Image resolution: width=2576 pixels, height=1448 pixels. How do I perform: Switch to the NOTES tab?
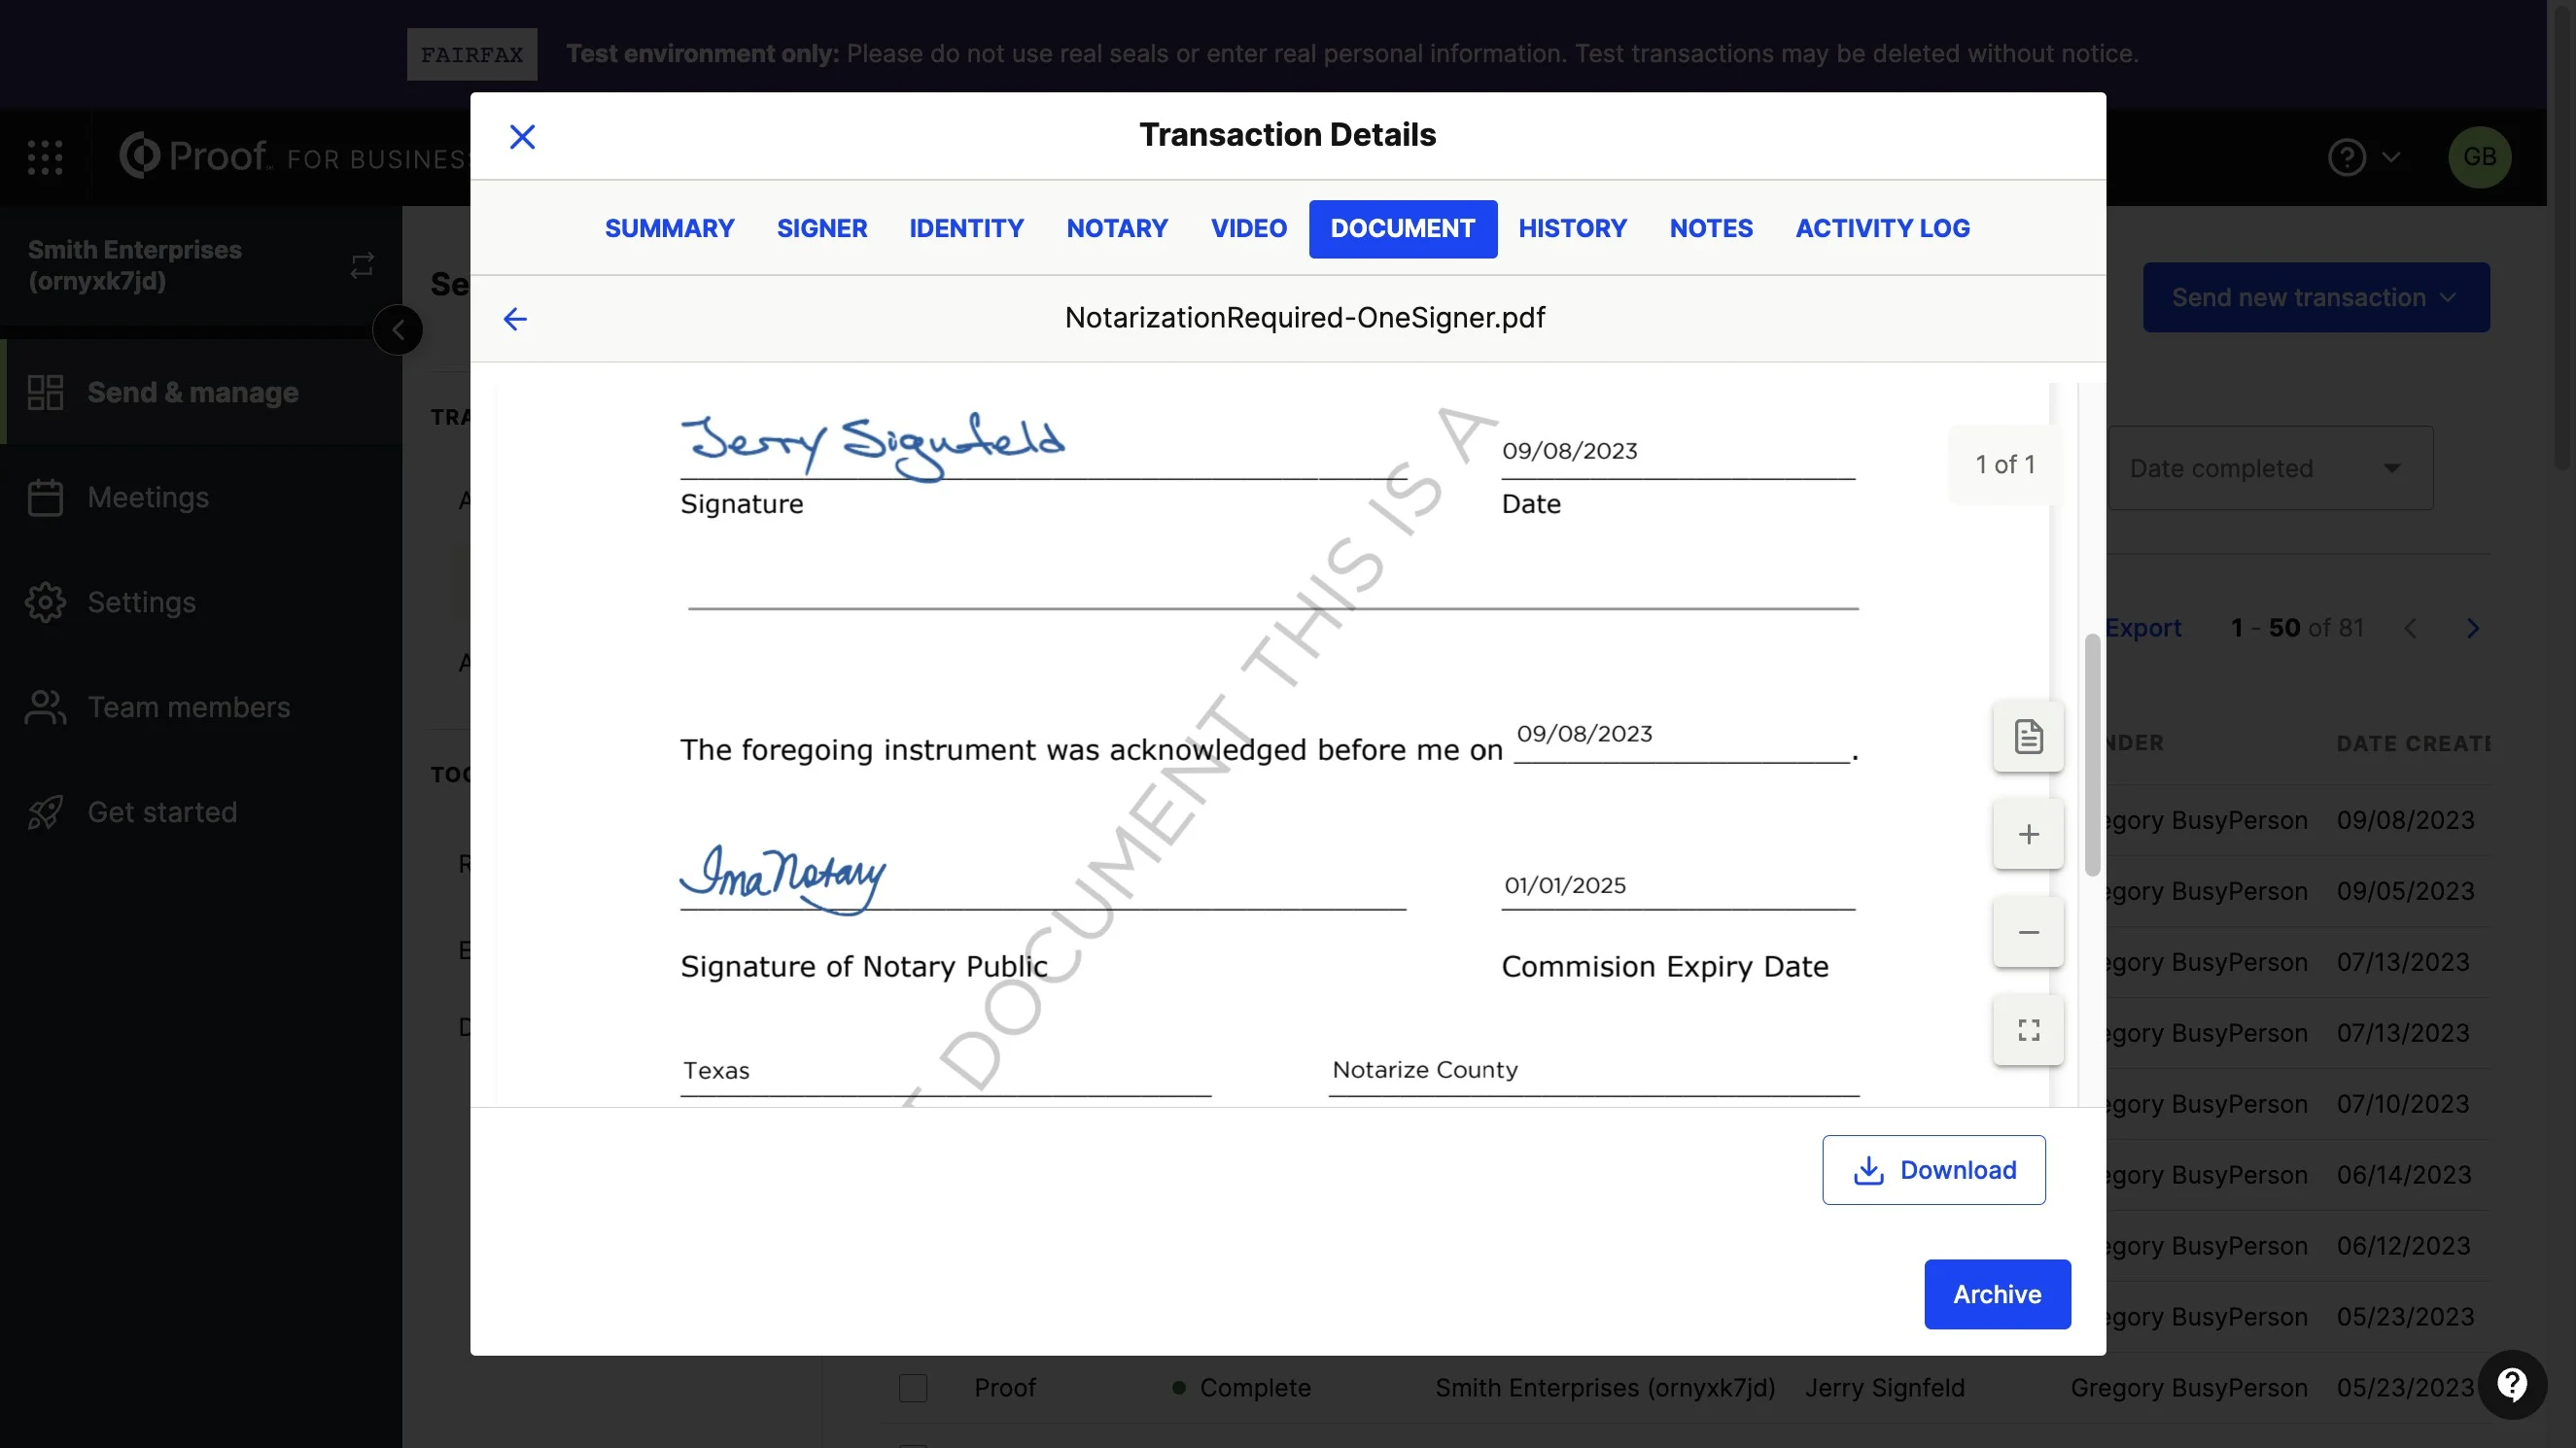click(x=1710, y=229)
